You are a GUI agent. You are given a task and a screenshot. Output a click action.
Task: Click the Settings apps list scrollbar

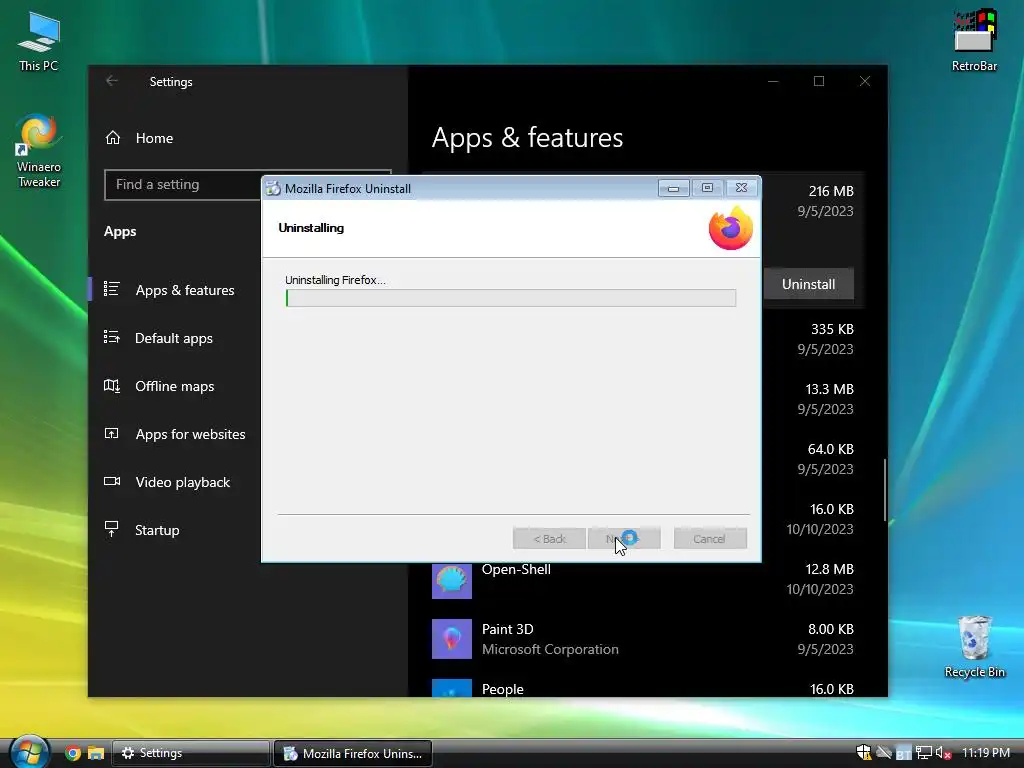tap(885, 489)
